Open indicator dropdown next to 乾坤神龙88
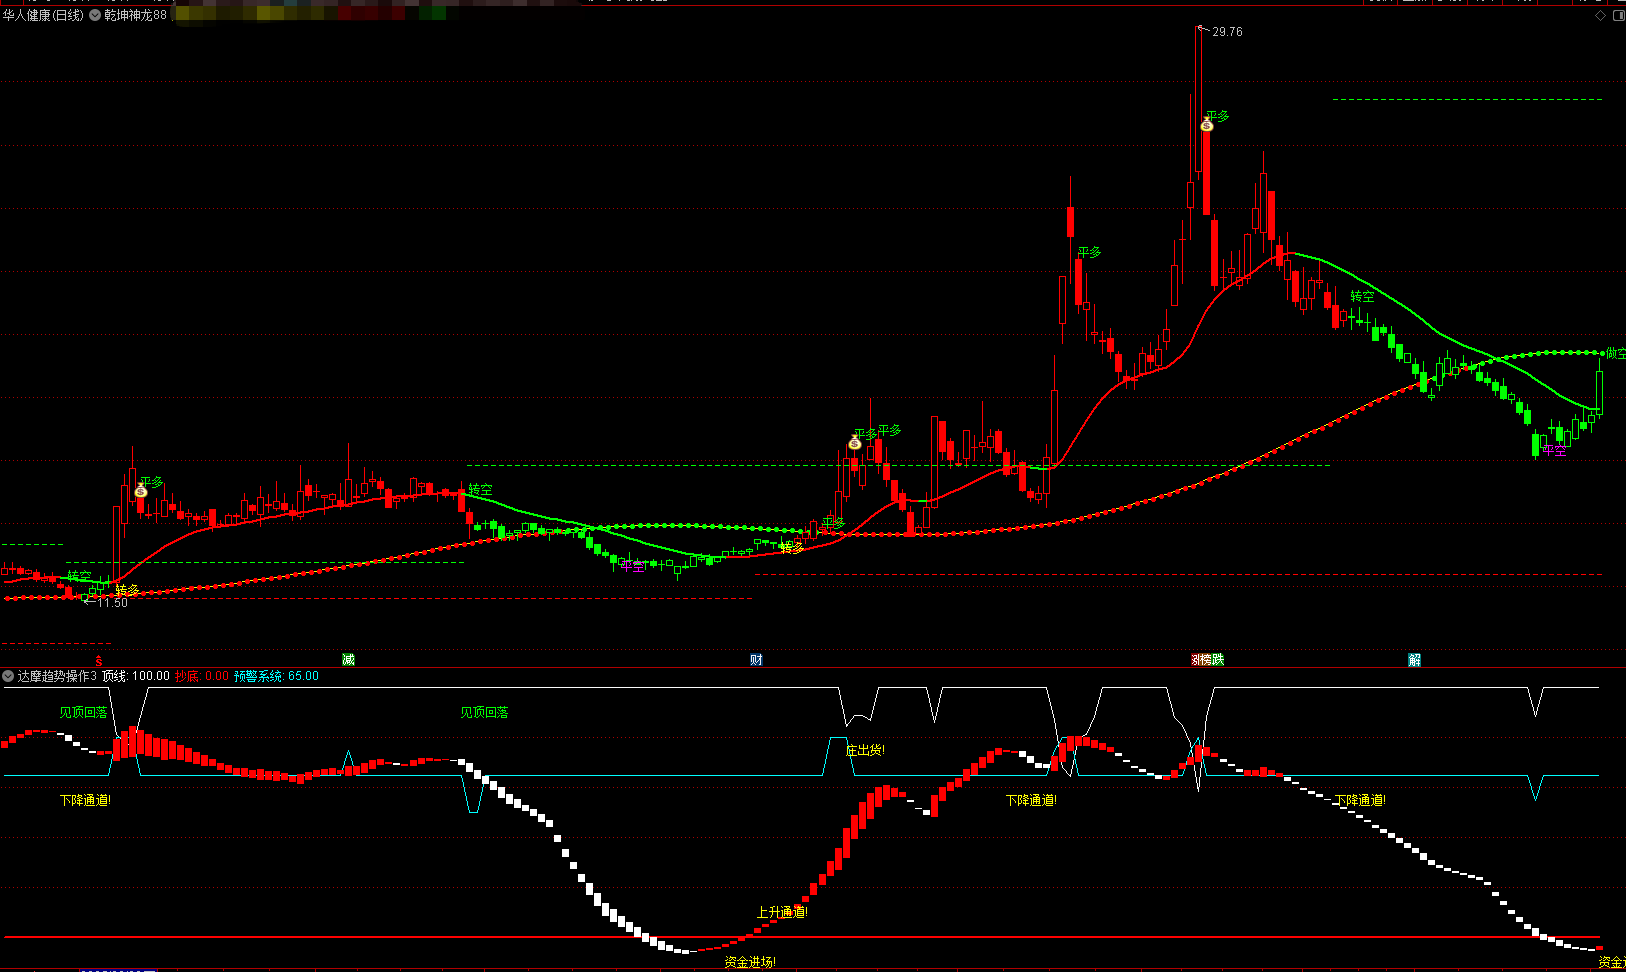1626x972 pixels. [x=96, y=16]
